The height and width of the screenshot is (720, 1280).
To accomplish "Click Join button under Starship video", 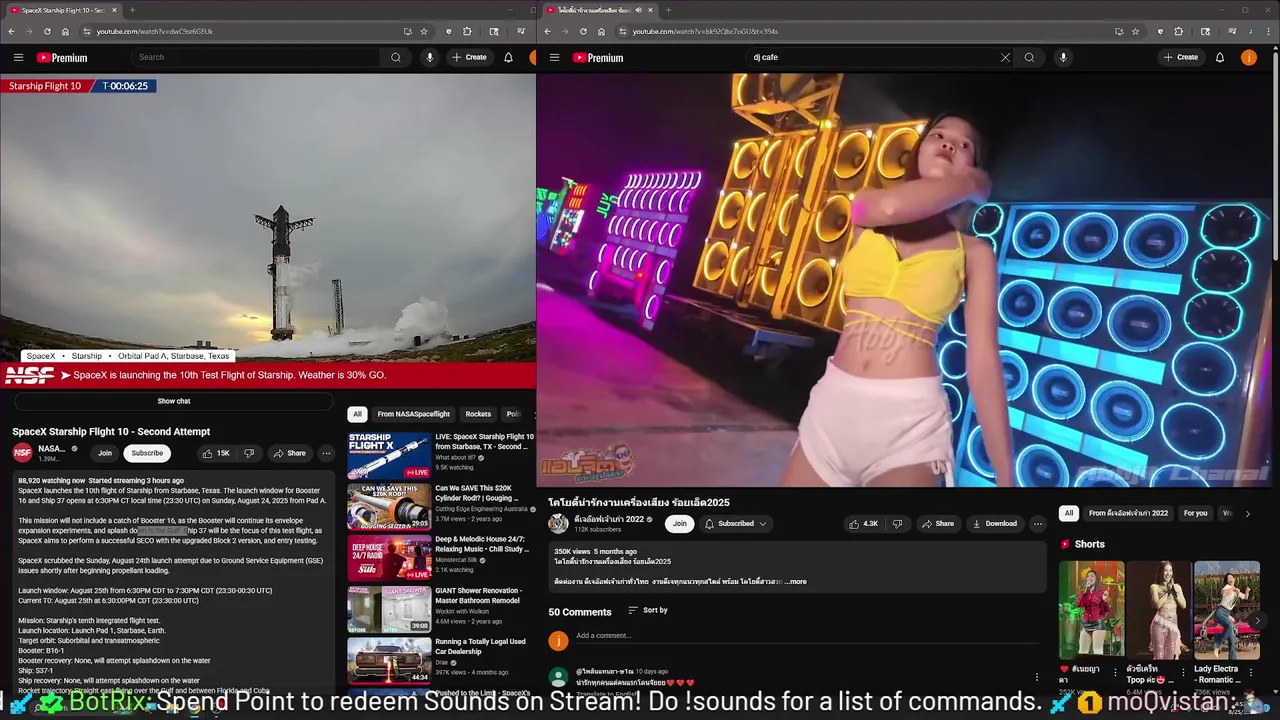I will click(105, 453).
